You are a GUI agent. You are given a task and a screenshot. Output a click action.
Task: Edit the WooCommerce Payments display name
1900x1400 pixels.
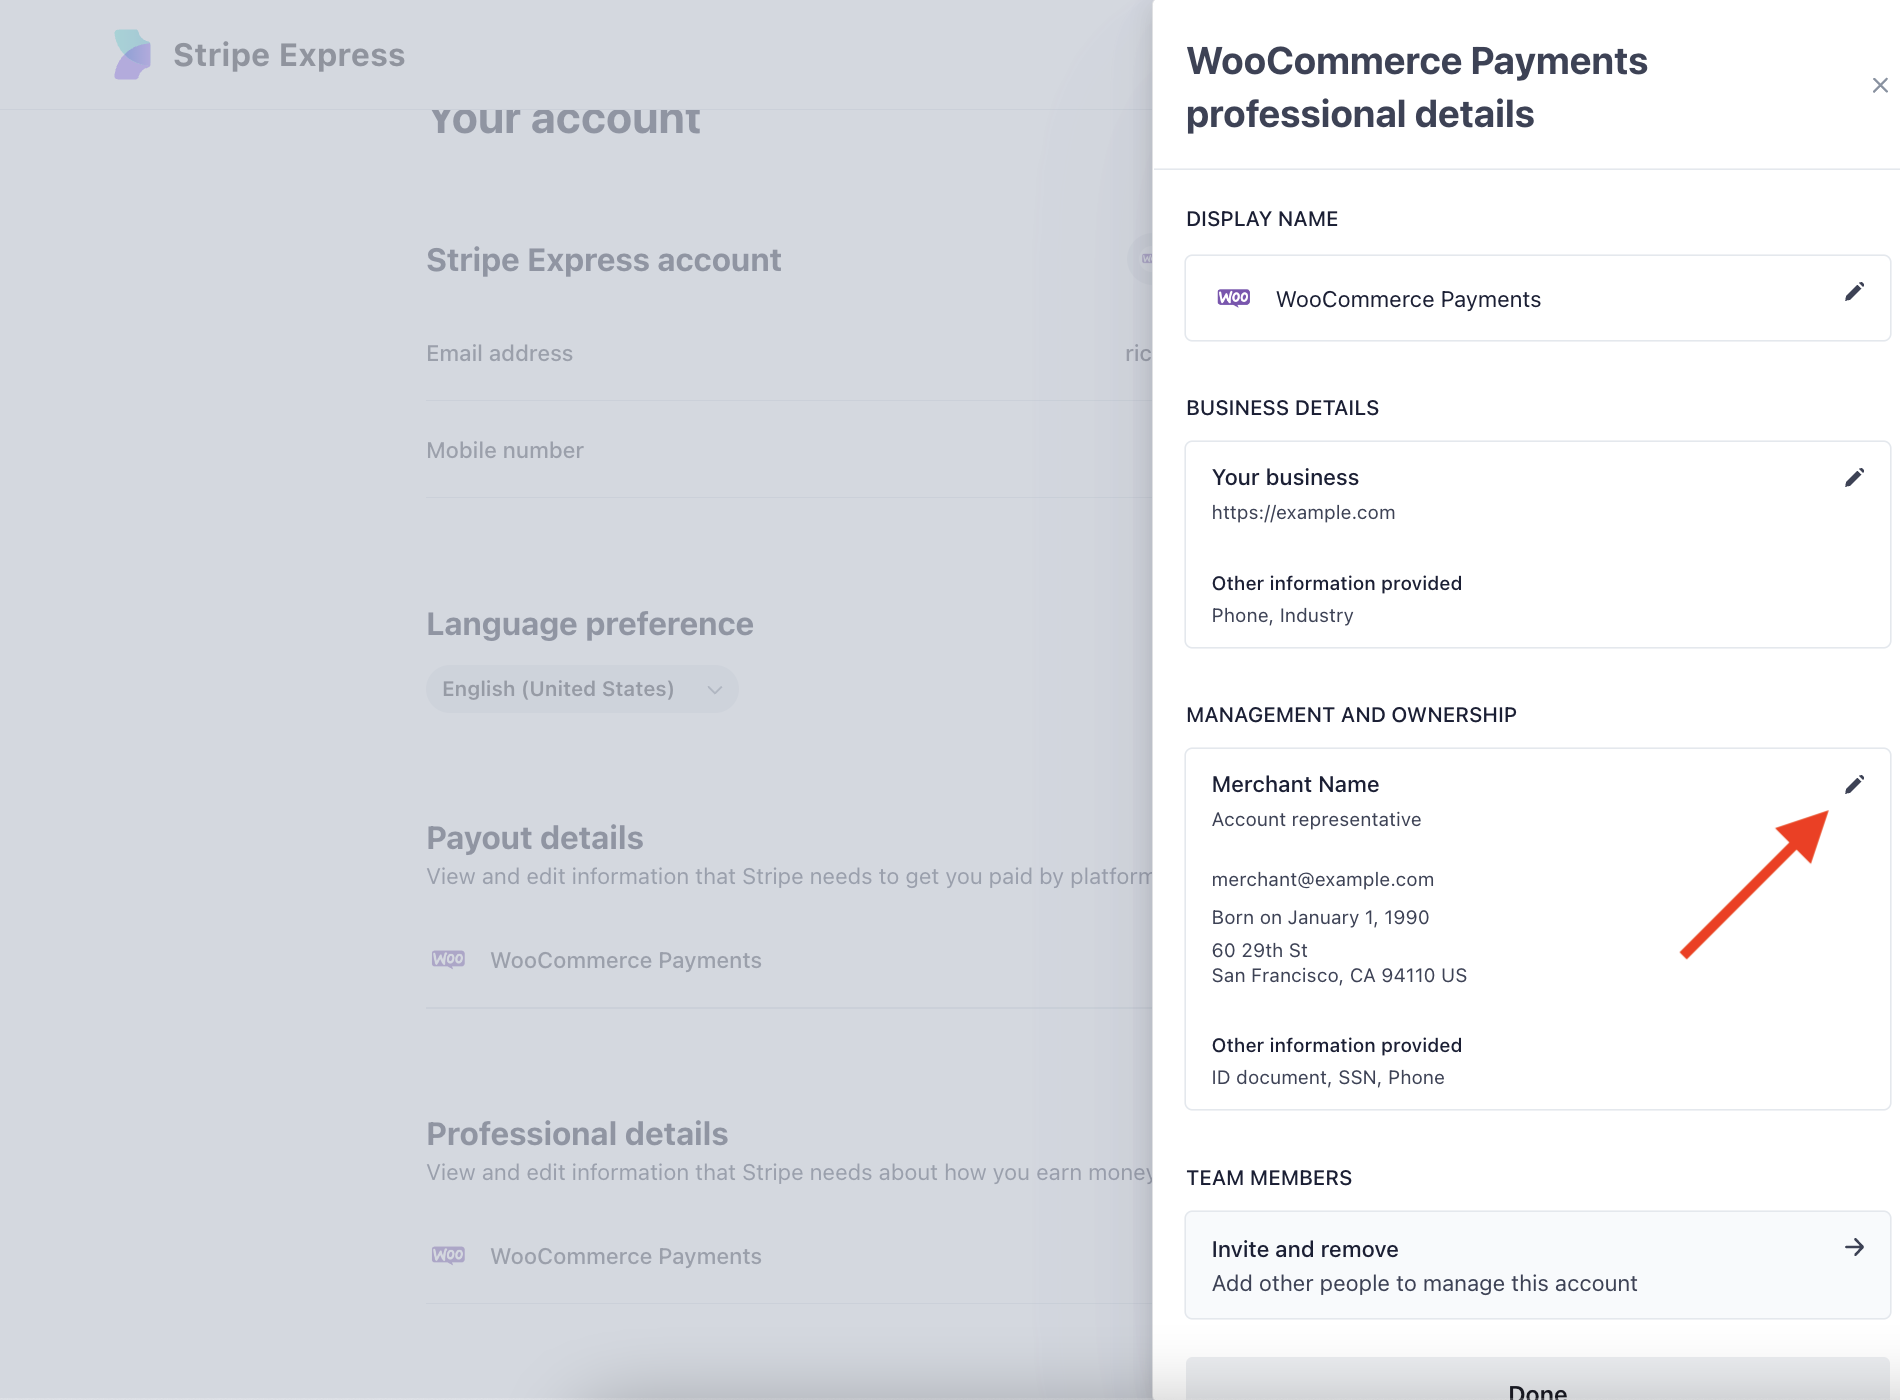tap(1854, 292)
